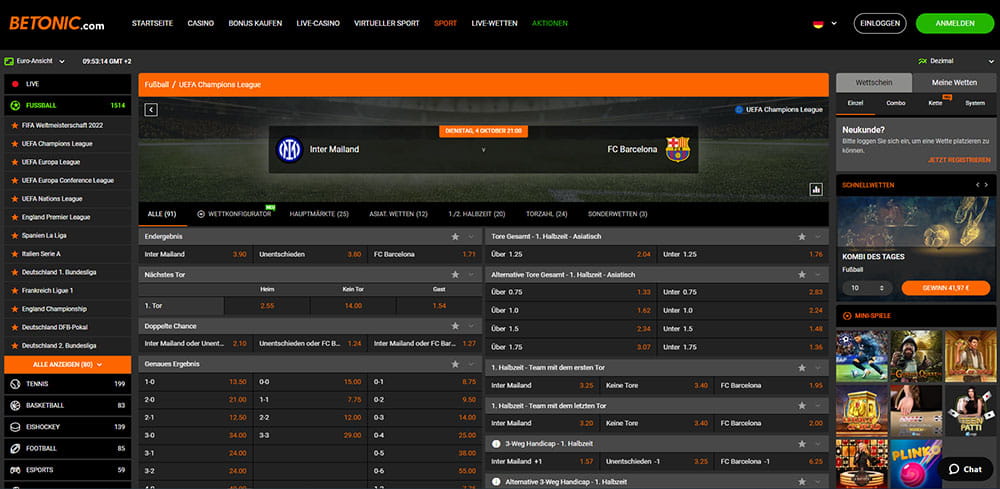Favorite the Doppelte Chance market star
This screenshot has height=489, width=1000.
click(x=455, y=326)
